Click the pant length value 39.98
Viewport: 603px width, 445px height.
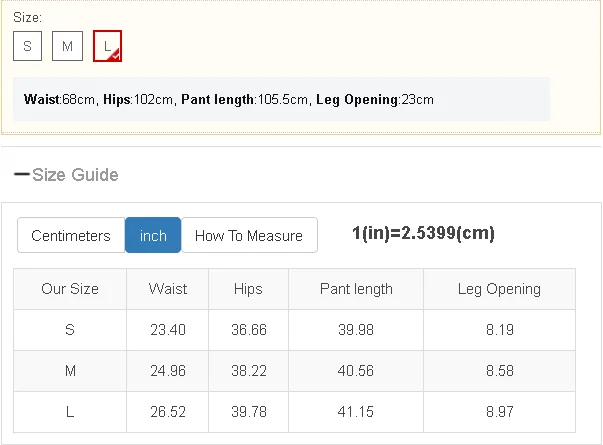(x=356, y=330)
